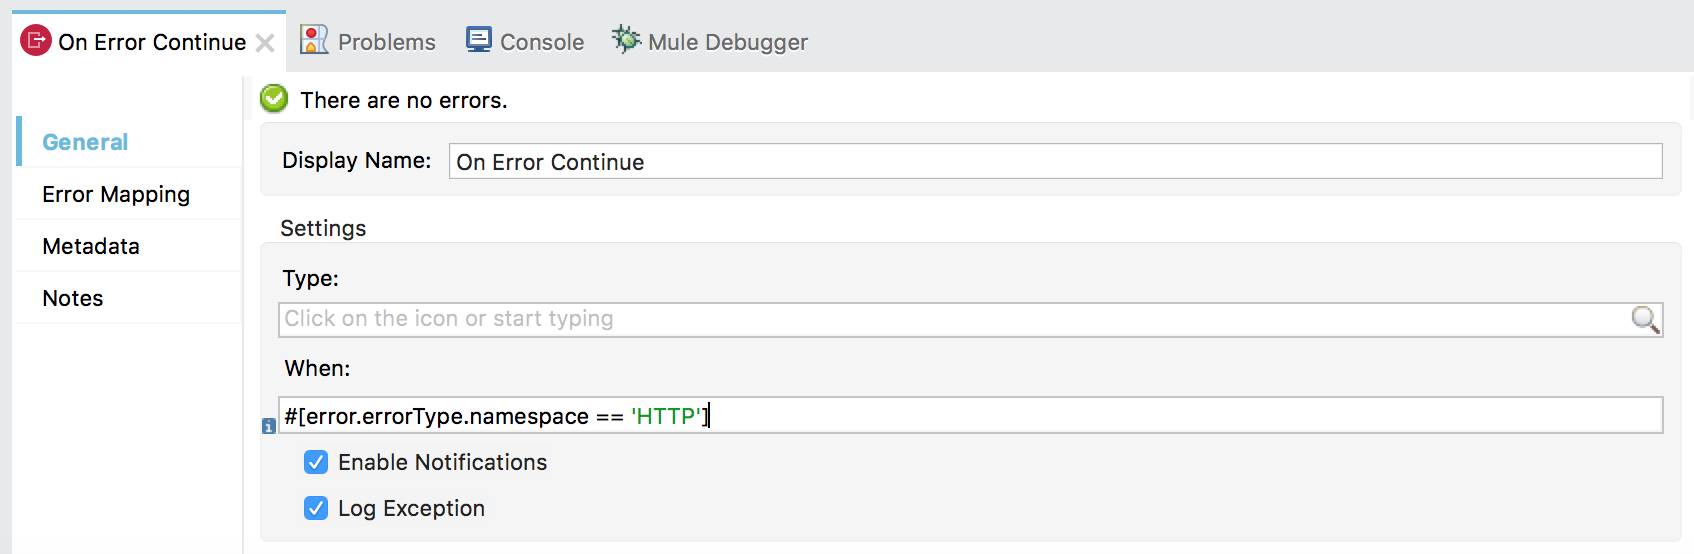Image resolution: width=1694 pixels, height=554 pixels.
Task: Click the Mule Debugger bug icon
Action: coord(626,40)
